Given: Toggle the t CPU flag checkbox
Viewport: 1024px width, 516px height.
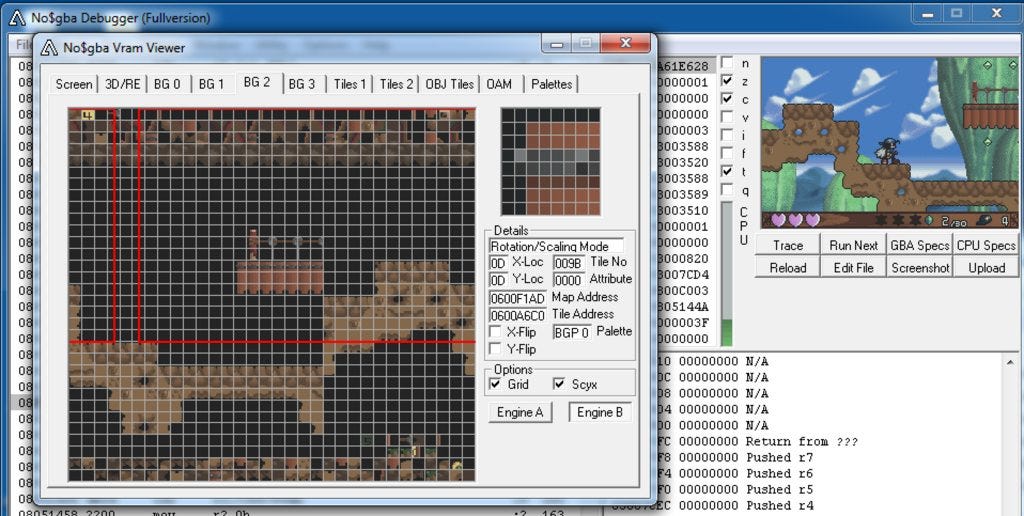Looking at the screenshot, I should [726, 171].
